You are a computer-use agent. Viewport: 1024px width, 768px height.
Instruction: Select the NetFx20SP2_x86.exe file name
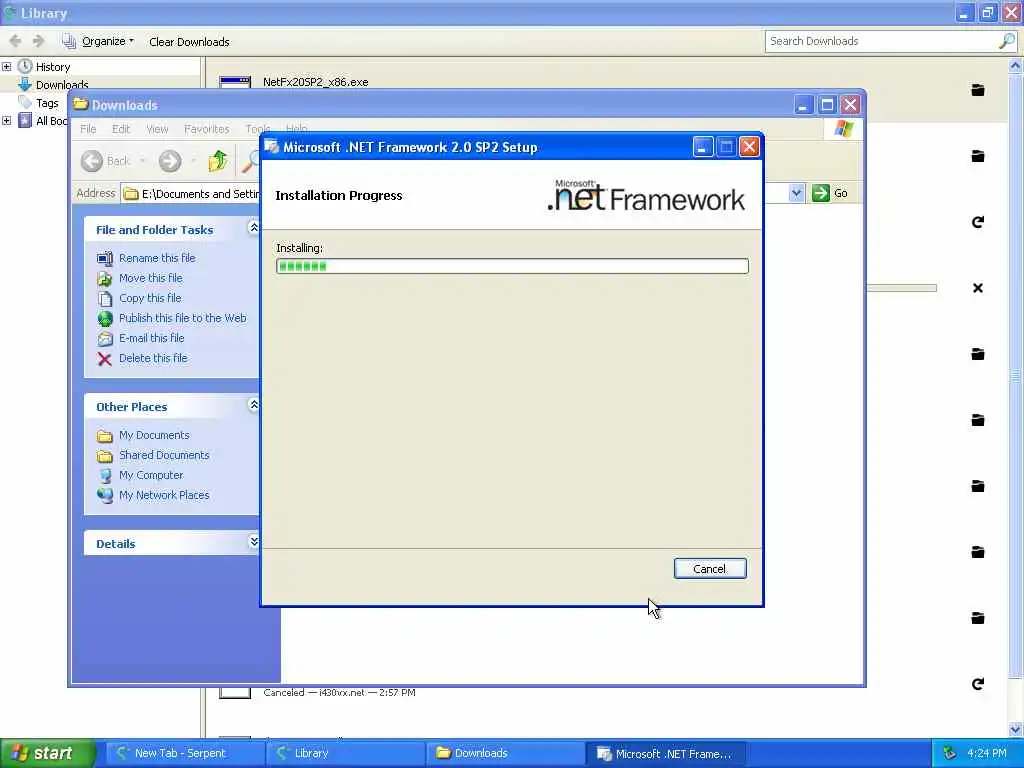click(x=315, y=82)
